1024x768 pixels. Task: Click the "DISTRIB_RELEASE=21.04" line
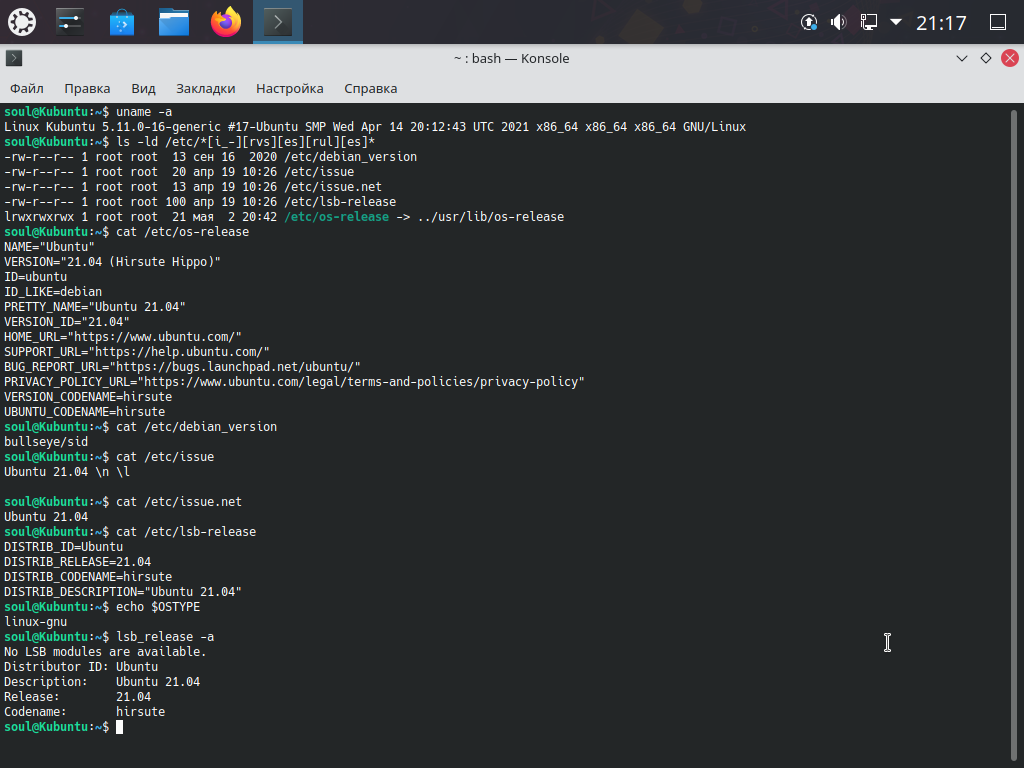point(78,562)
